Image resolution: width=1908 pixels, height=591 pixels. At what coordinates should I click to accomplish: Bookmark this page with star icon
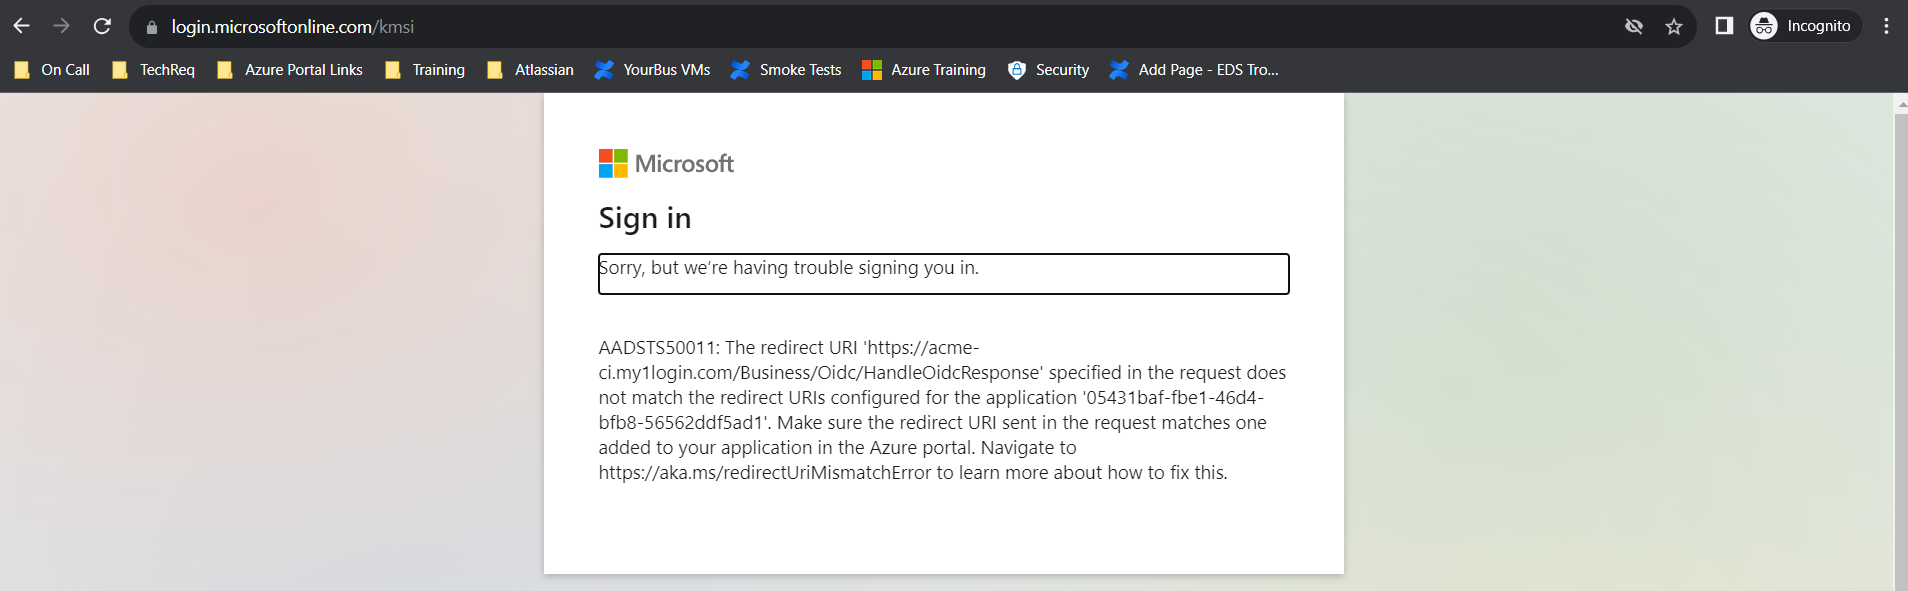pos(1674,27)
